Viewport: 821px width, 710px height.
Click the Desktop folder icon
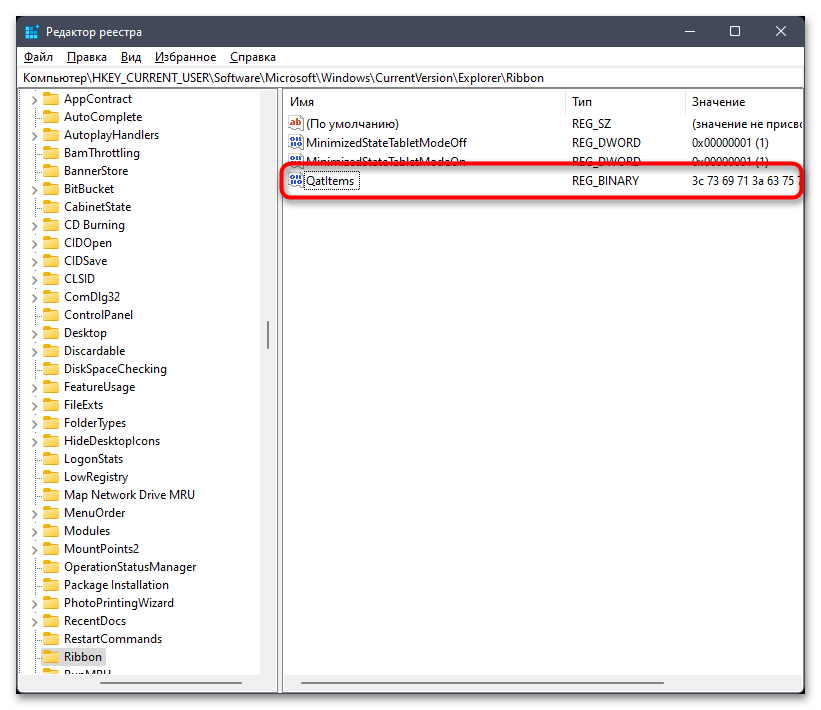coord(51,332)
